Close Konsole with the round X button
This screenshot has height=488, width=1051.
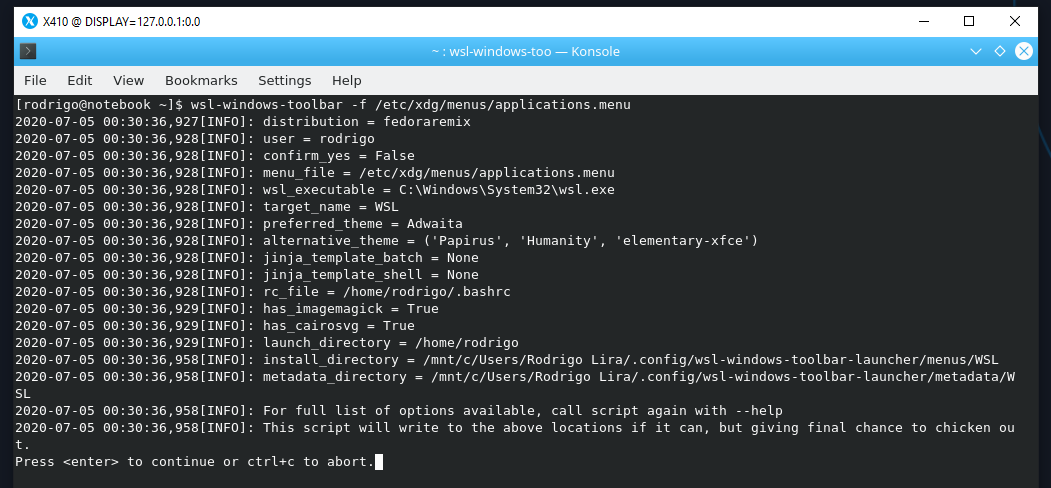(1023, 52)
